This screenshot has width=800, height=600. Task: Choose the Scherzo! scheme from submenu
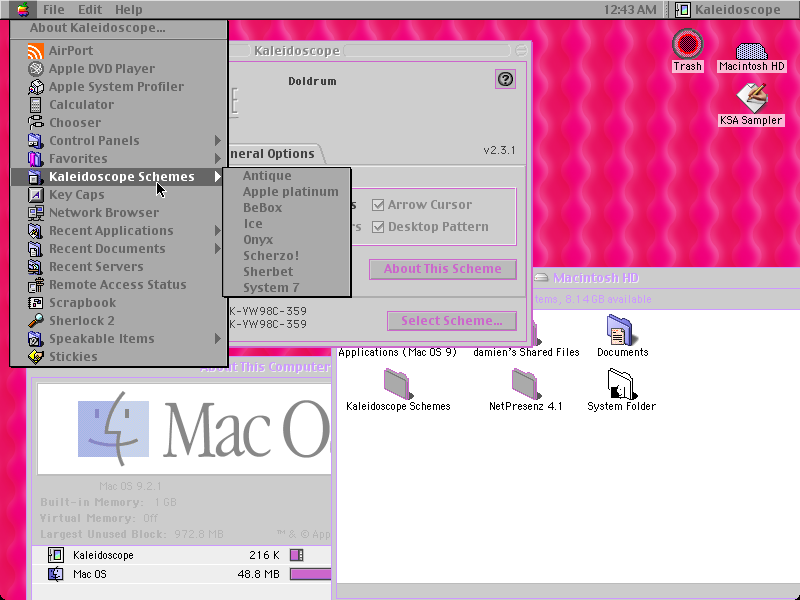tap(287, 256)
